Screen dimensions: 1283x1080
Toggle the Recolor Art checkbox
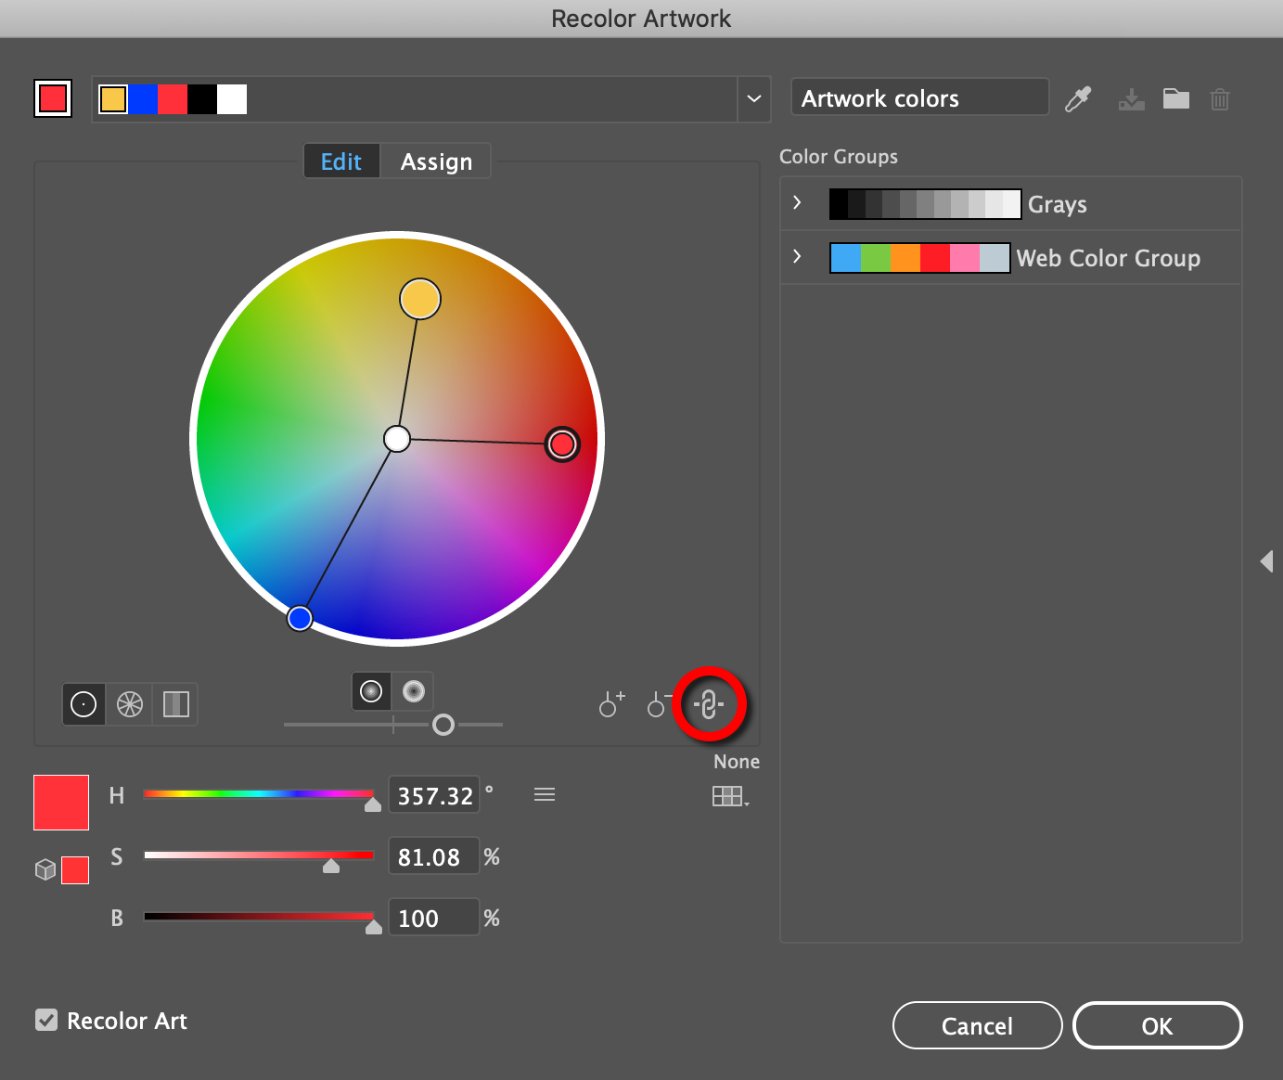coord(46,1020)
